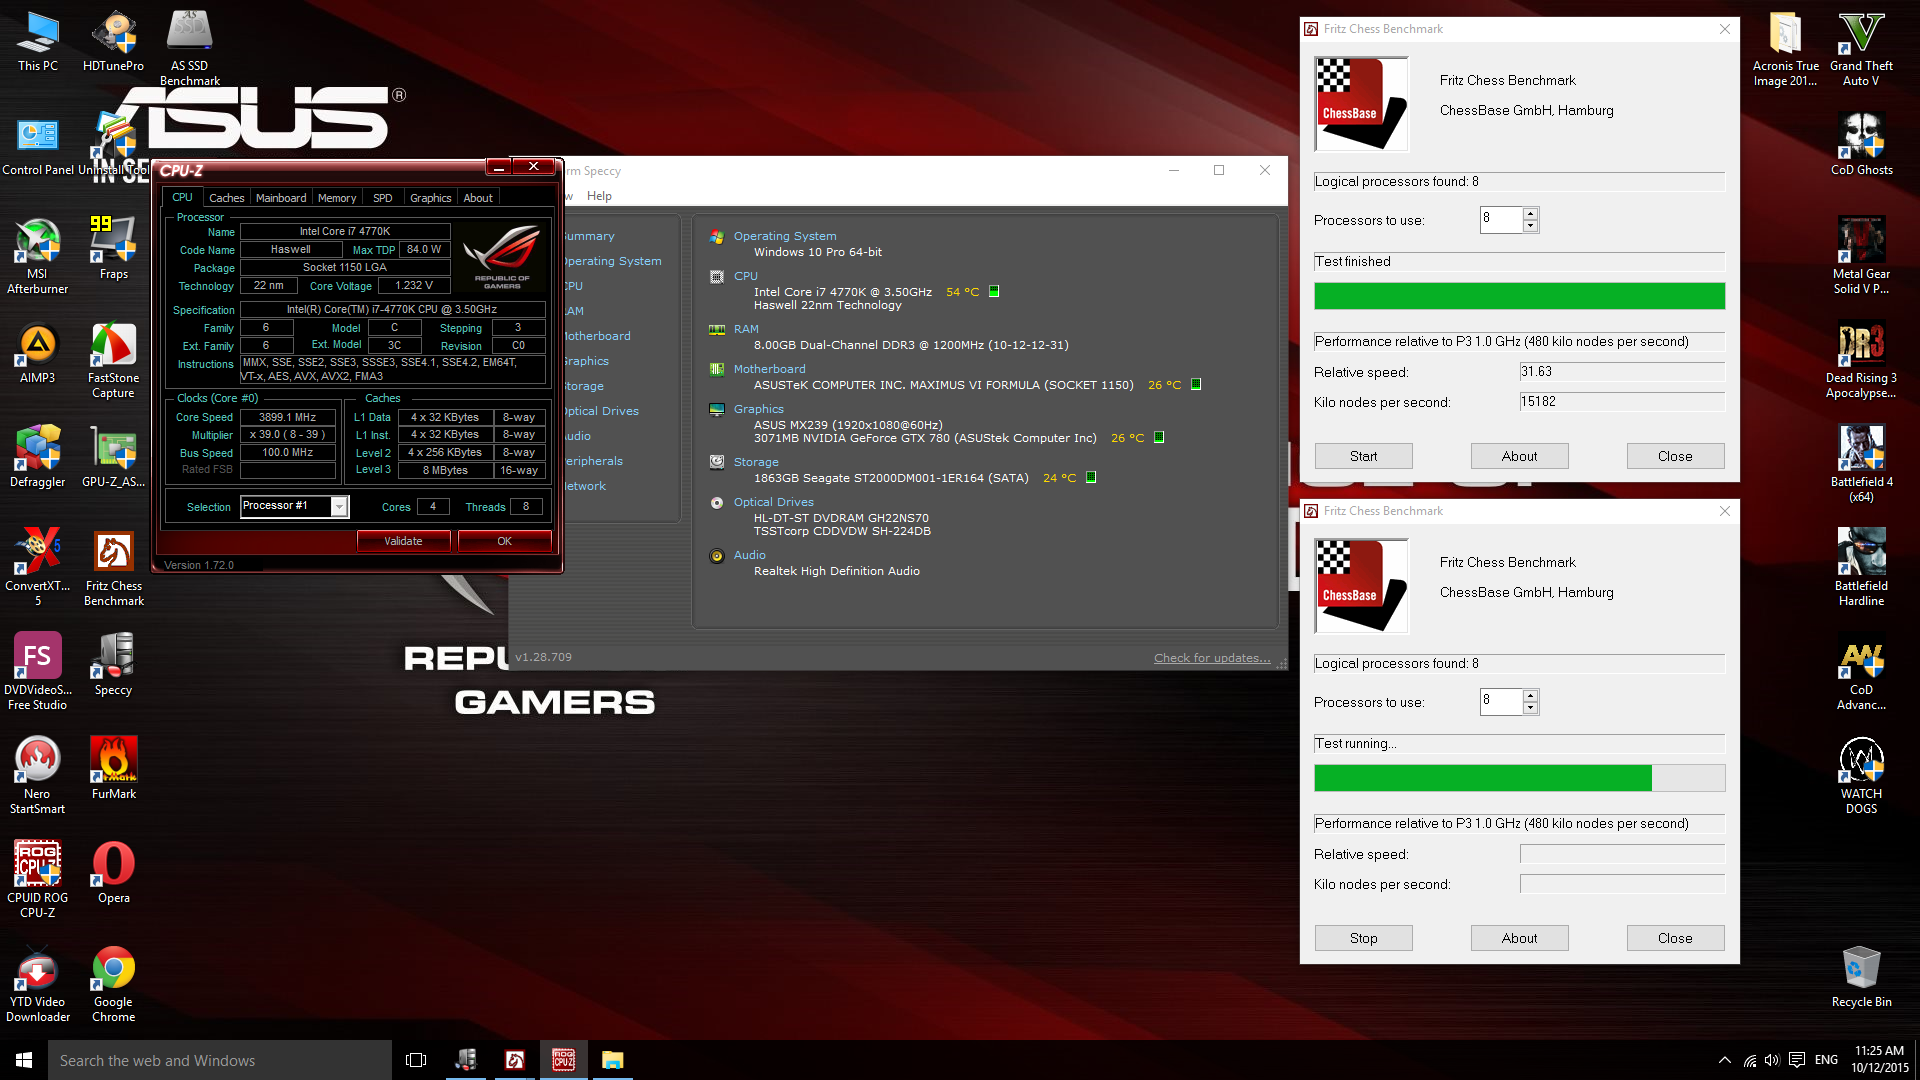This screenshot has height=1080, width=1920.
Task: Click the green CPU temperature indicator in Speccy
Action: [994, 292]
